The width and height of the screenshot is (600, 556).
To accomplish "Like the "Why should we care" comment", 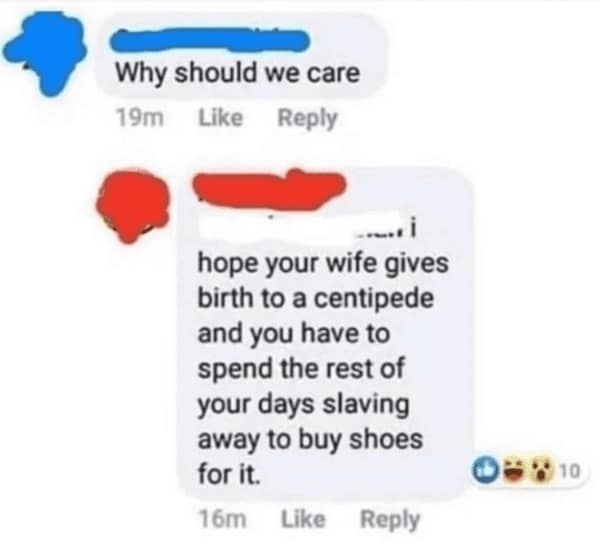I will pyautogui.click(x=220, y=118).
